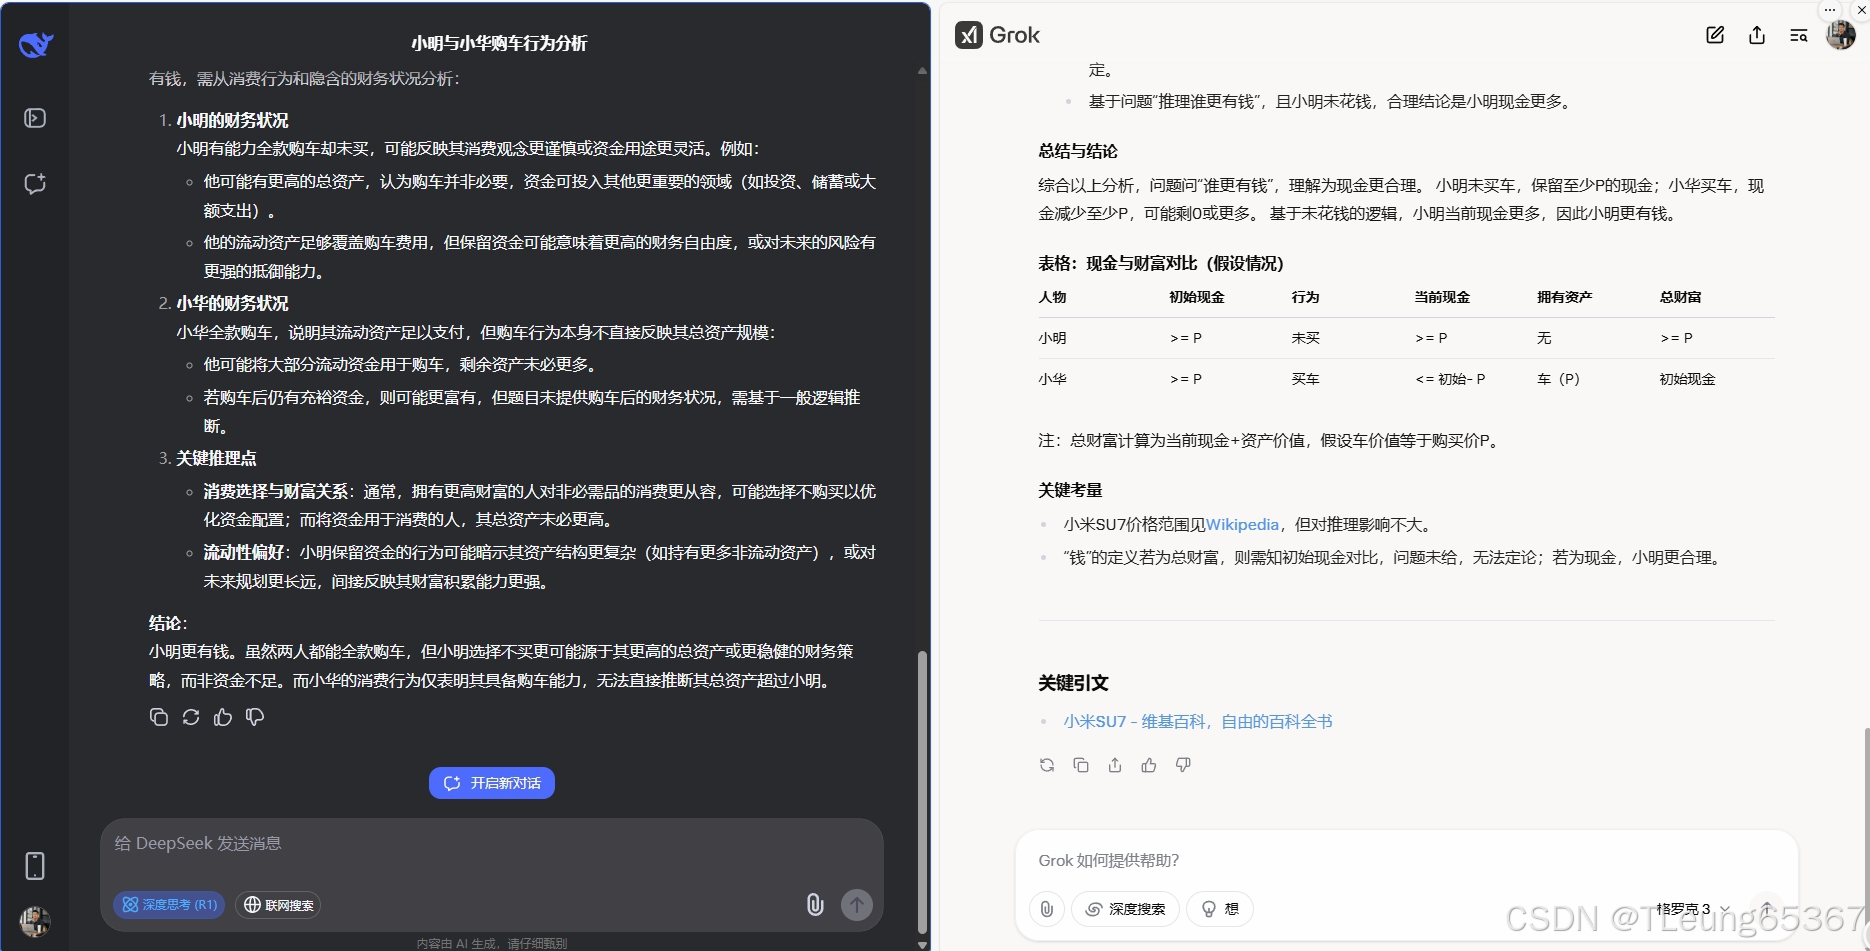
Task: Open 小米SU7 - 维基百科 citation link
Action: click(1198, 722)
